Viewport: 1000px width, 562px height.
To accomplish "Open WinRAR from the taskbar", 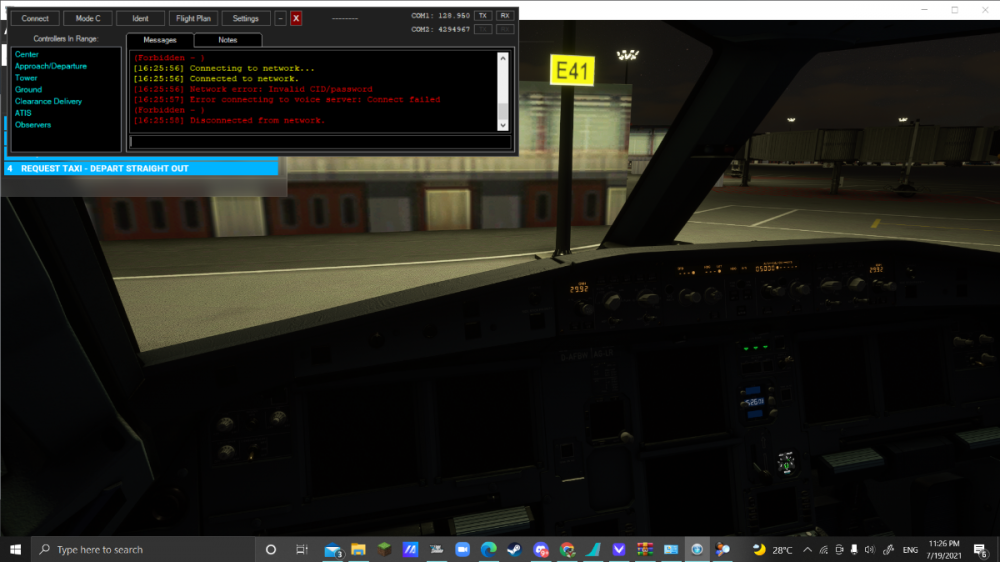I will coord(645,550).
